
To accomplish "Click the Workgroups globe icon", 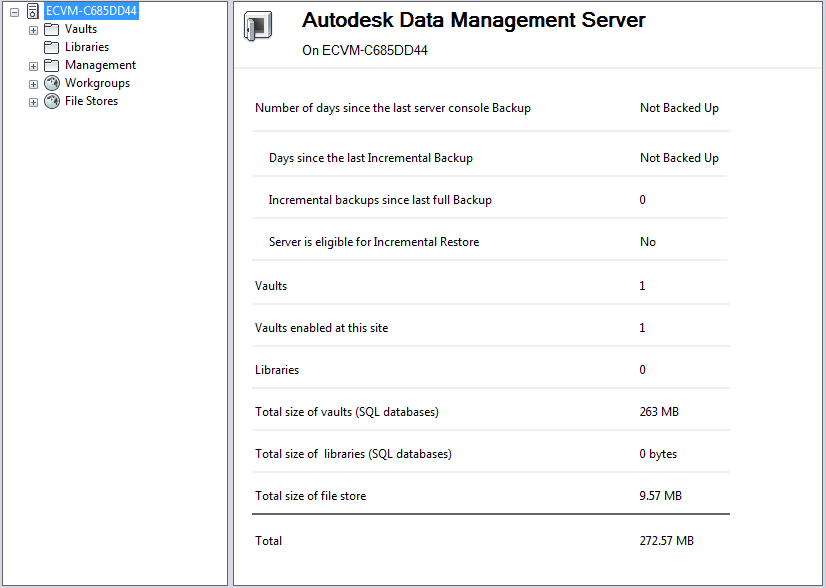I will pos(52,83).
